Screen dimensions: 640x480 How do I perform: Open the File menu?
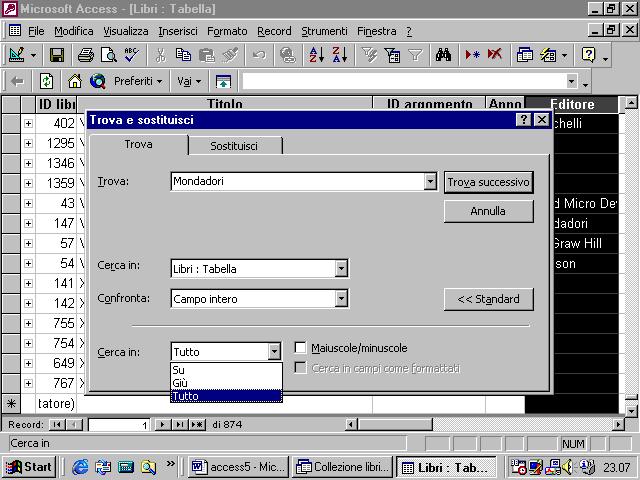coord(36,31)
